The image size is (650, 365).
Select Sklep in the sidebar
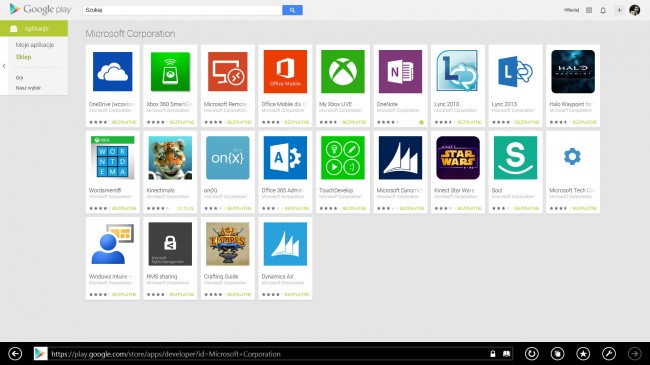(x=23, y=57)
